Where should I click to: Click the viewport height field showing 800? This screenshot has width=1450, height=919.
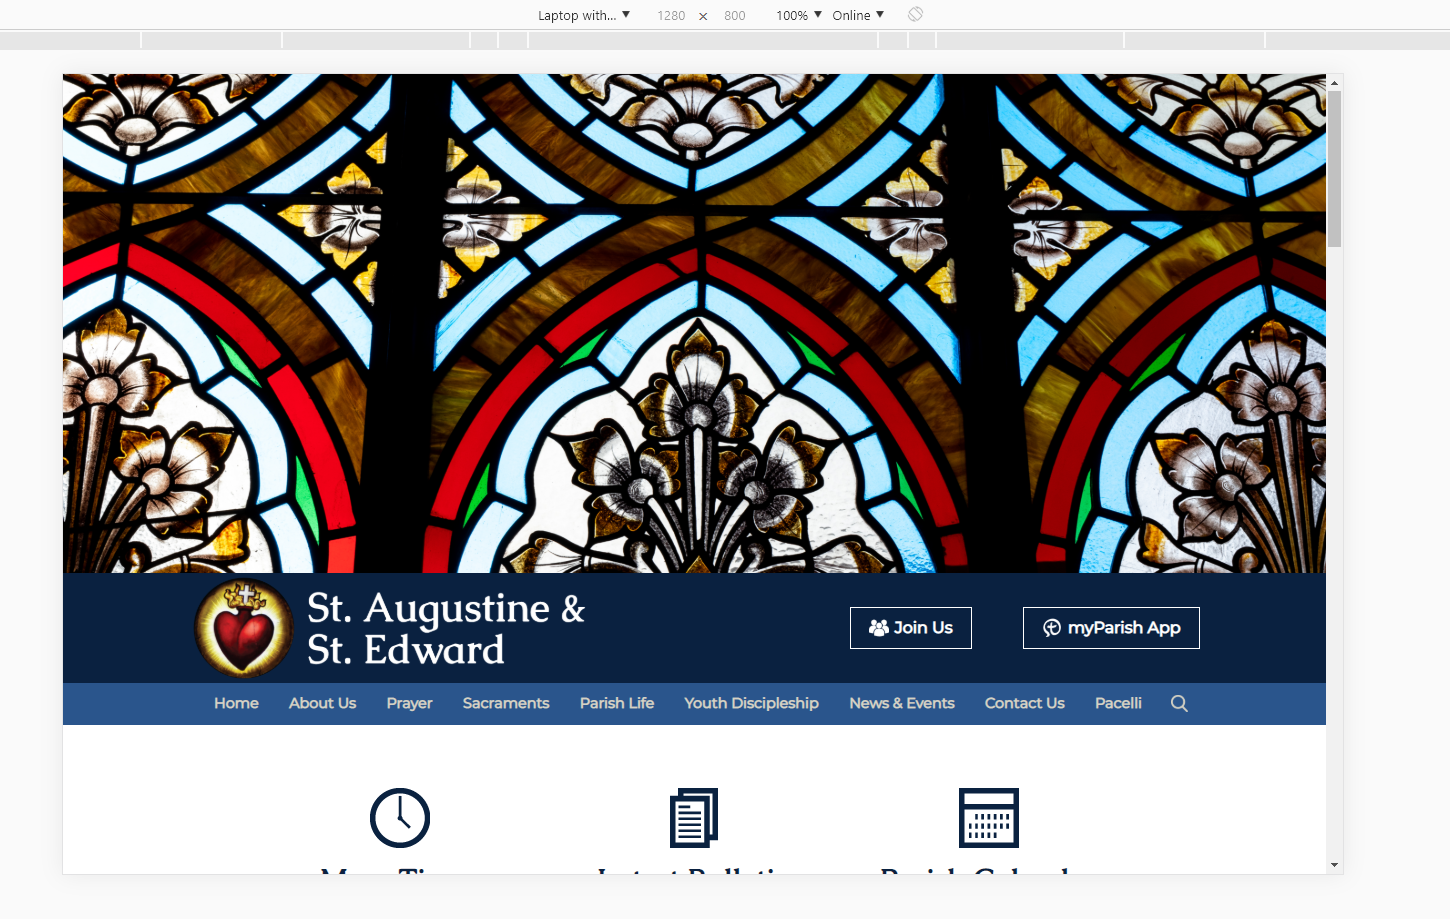pyautogui.click(x=735, y=15)
